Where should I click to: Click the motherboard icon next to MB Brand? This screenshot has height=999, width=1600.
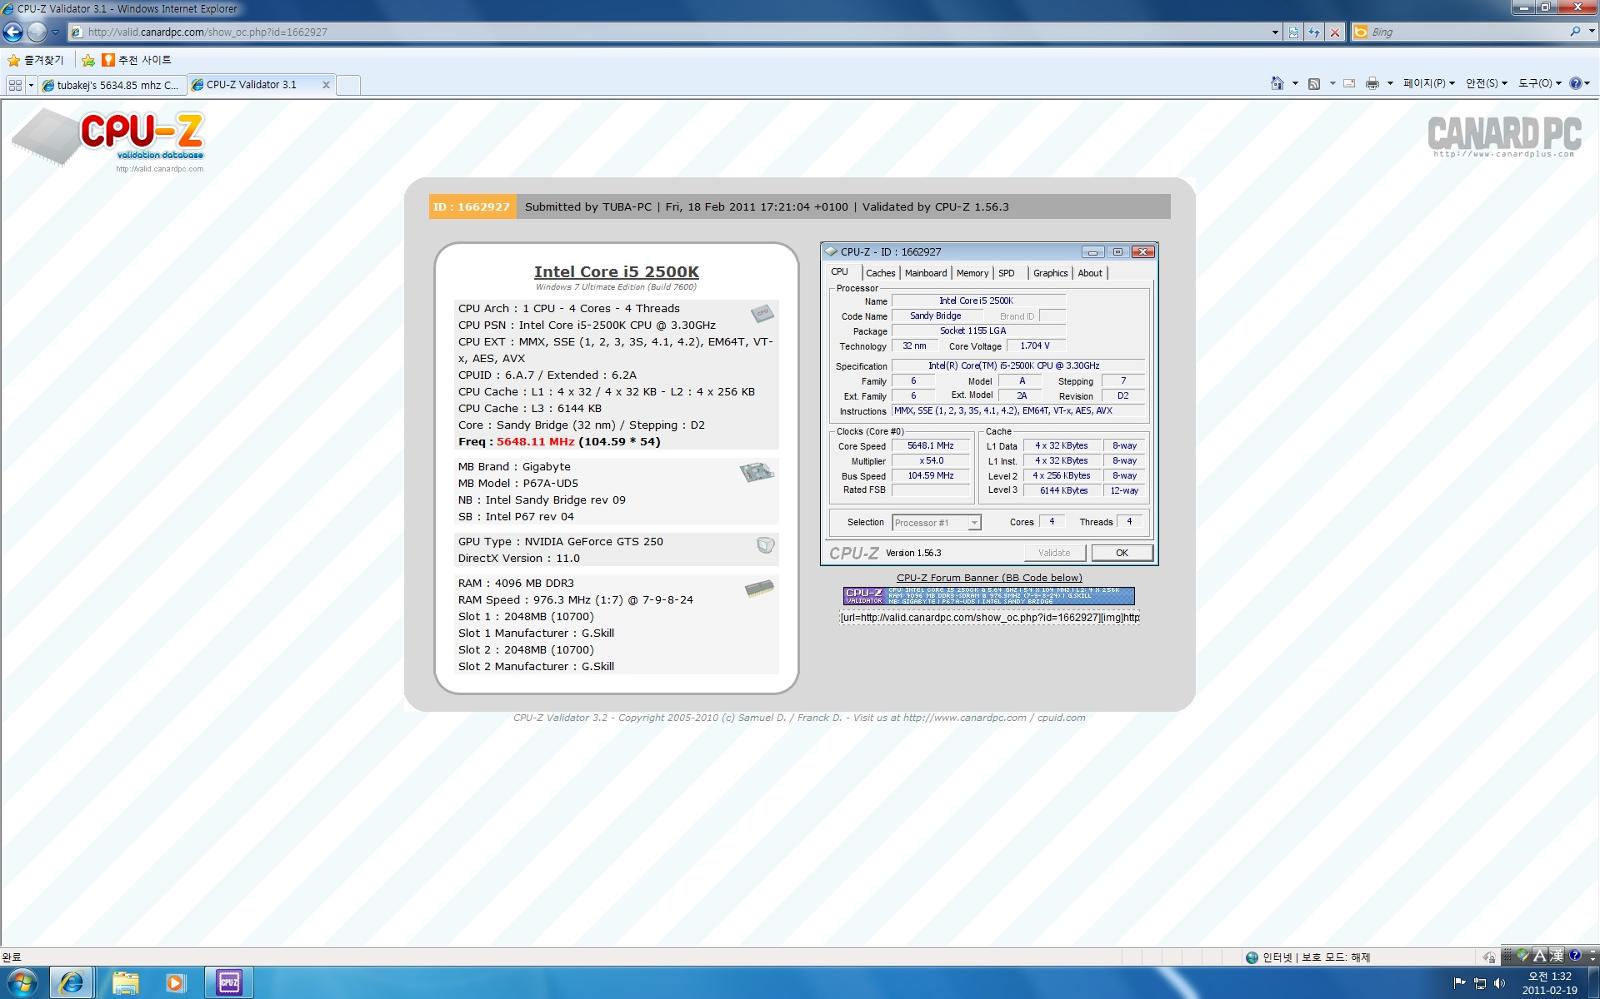click(757, 472)
